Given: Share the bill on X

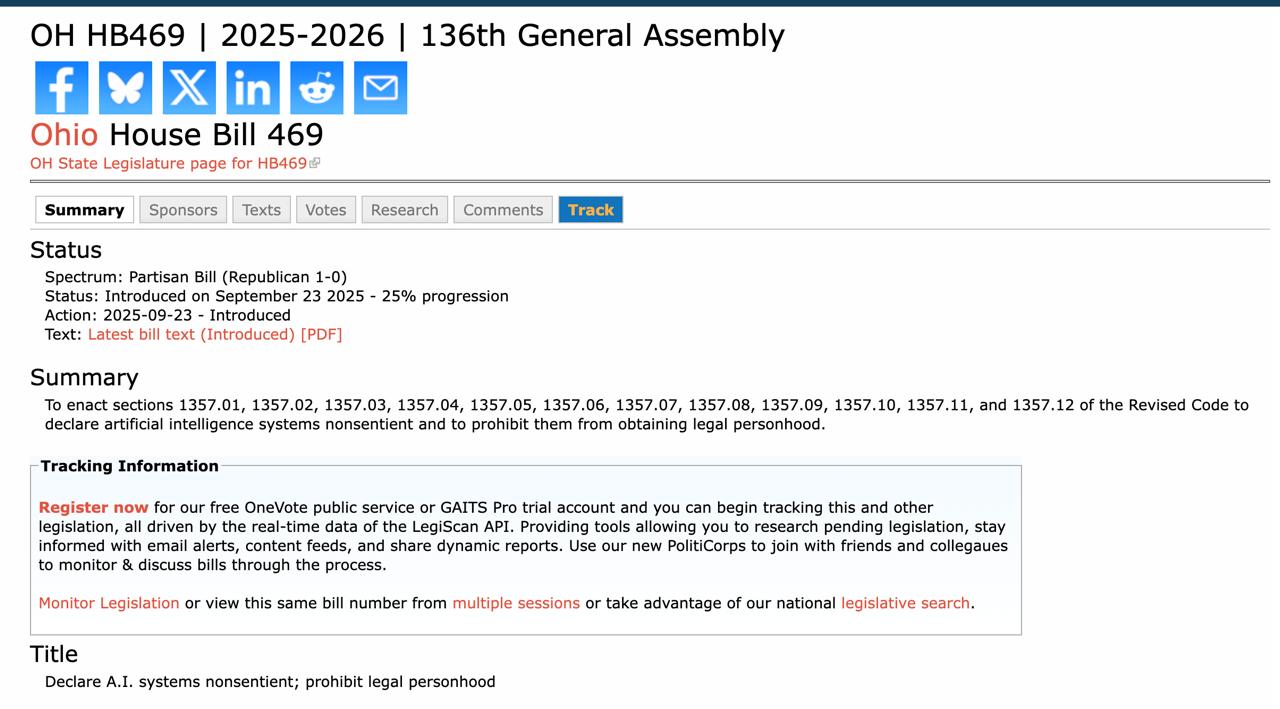Looking at the screenshot, I should (x=189, y=88).
